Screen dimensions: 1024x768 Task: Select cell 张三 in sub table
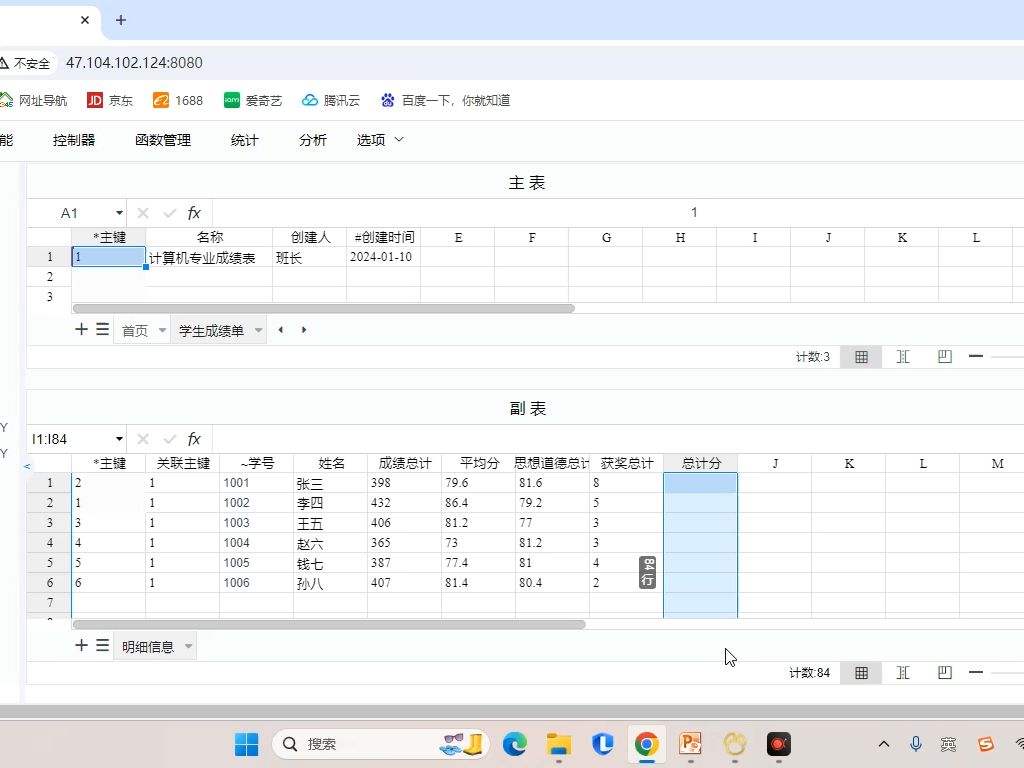tap(330, 483)
